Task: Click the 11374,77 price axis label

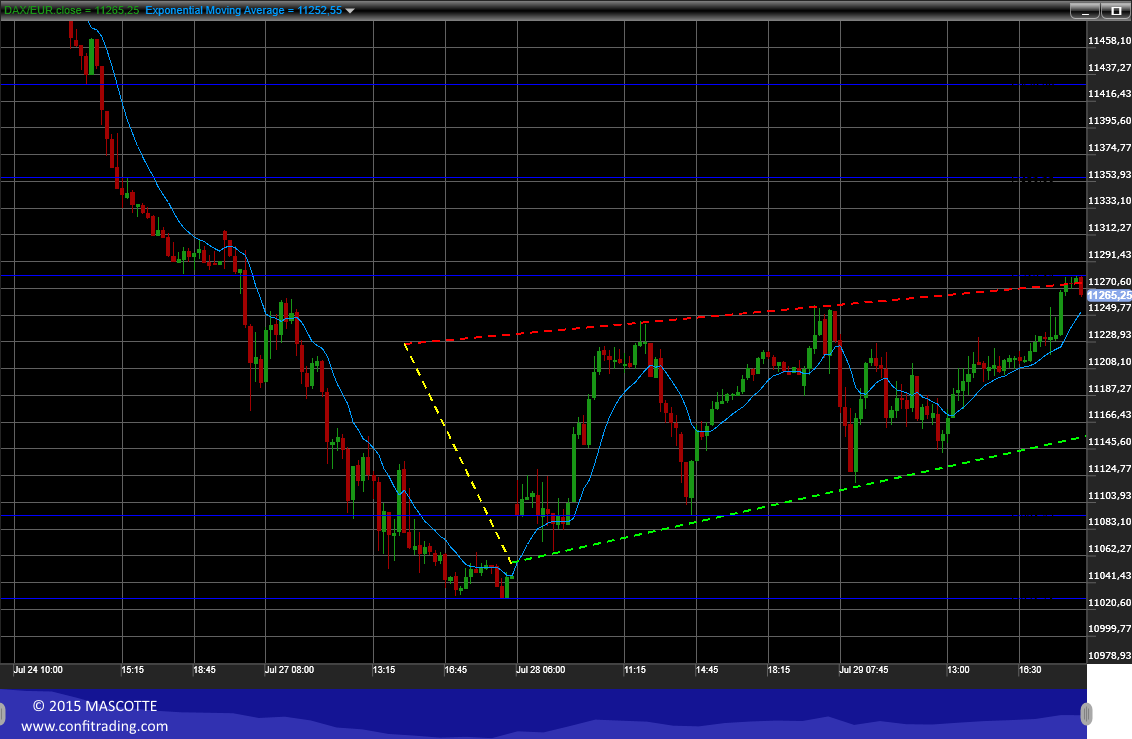Action: coord(1109,147)
